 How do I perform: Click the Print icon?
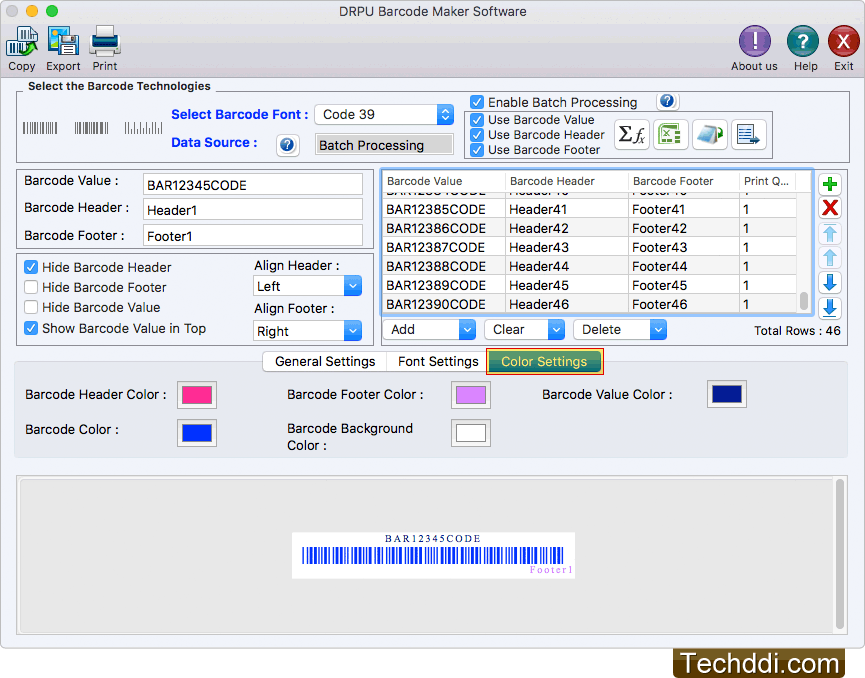pyautogui.click(x=105, y=41)
